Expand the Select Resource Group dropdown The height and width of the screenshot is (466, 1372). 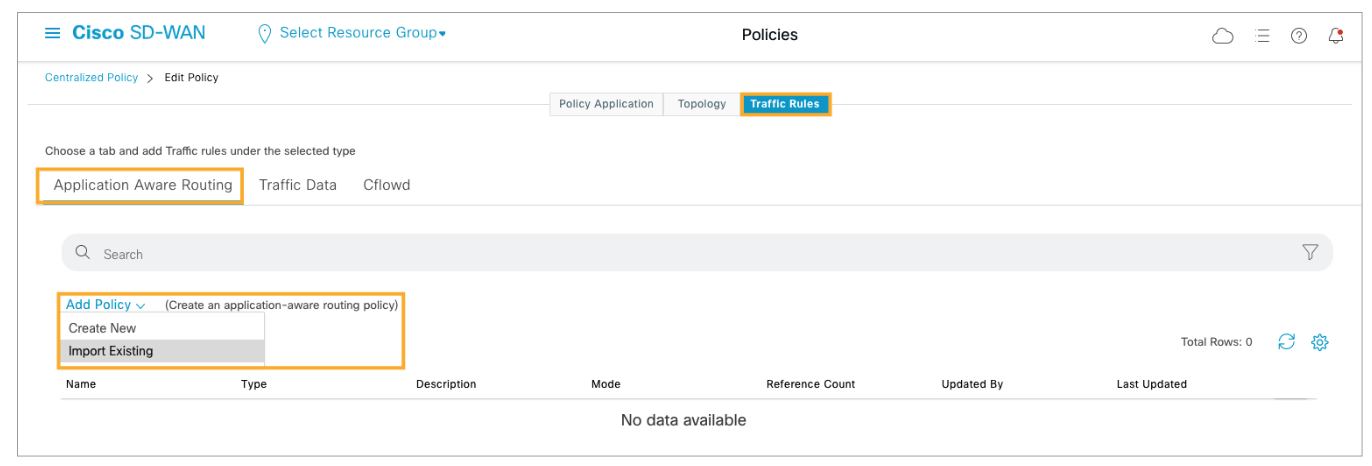[362, 33]
